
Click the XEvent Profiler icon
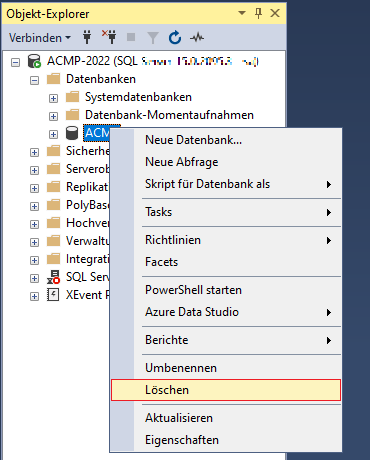53,295
